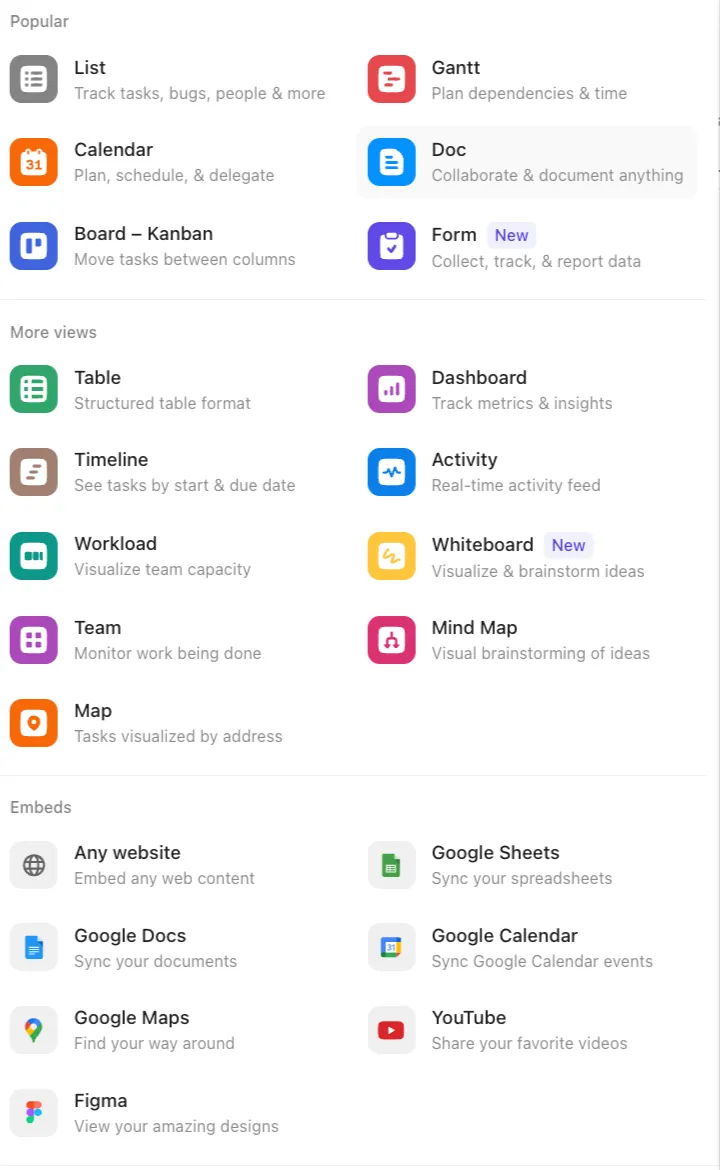
Task: Open the pink Mind Map icon
Action: pos(391,640)
